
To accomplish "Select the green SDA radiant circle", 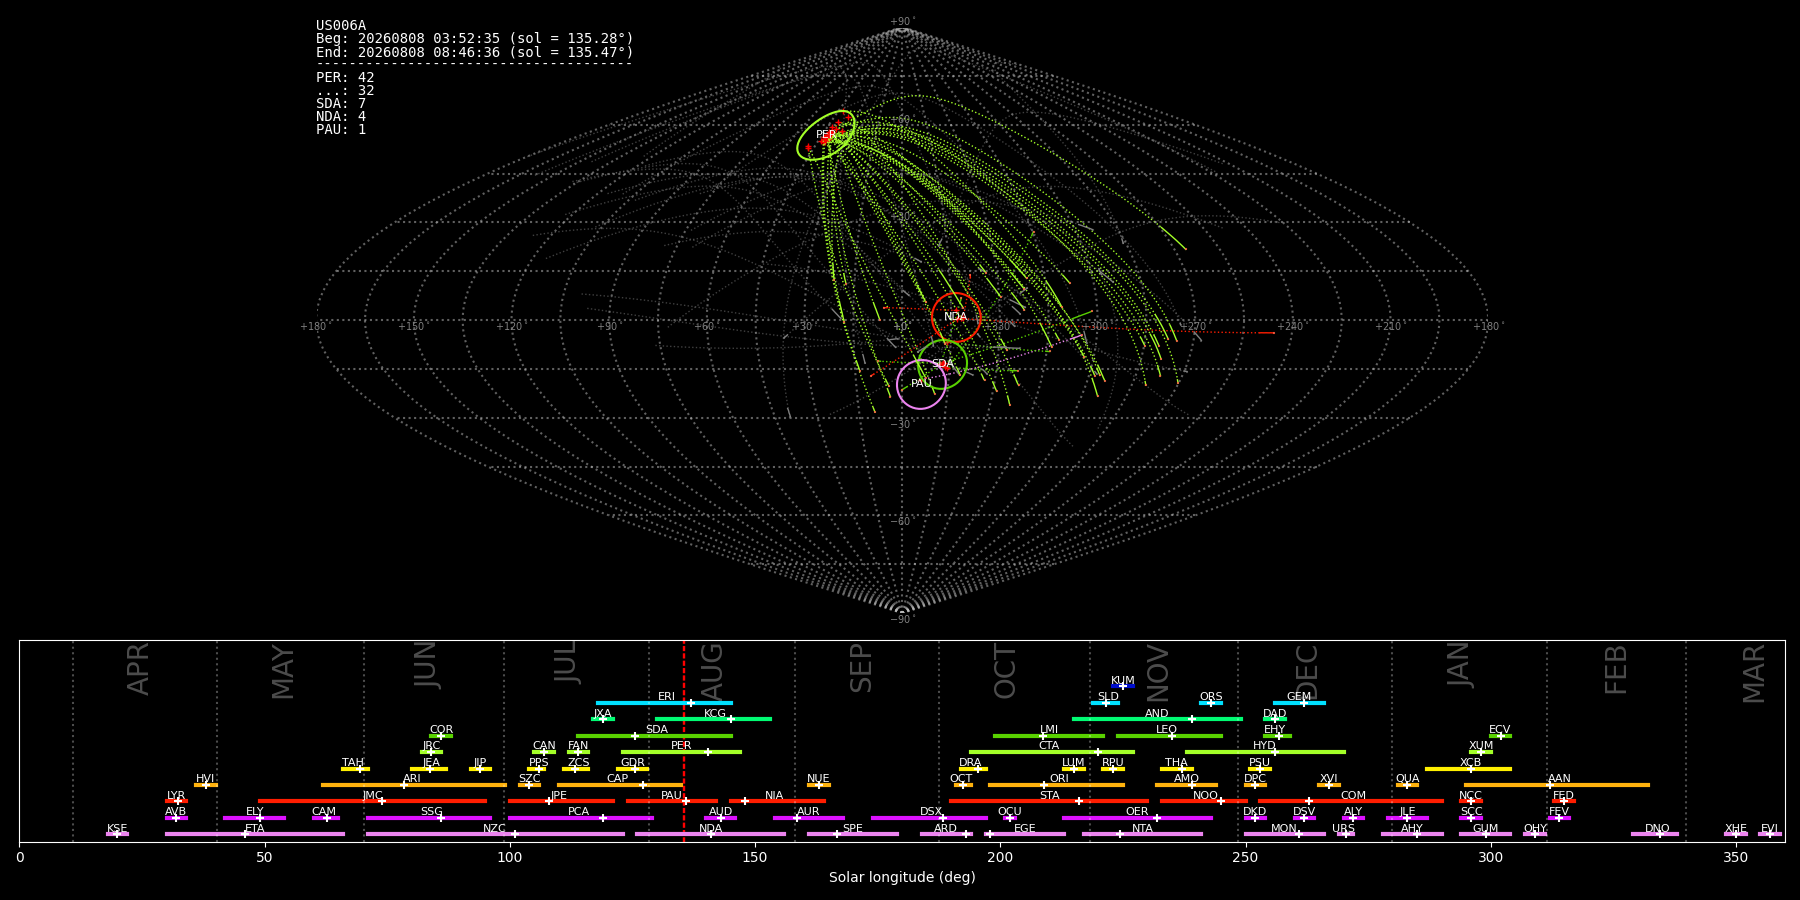I will coord(942,364).
